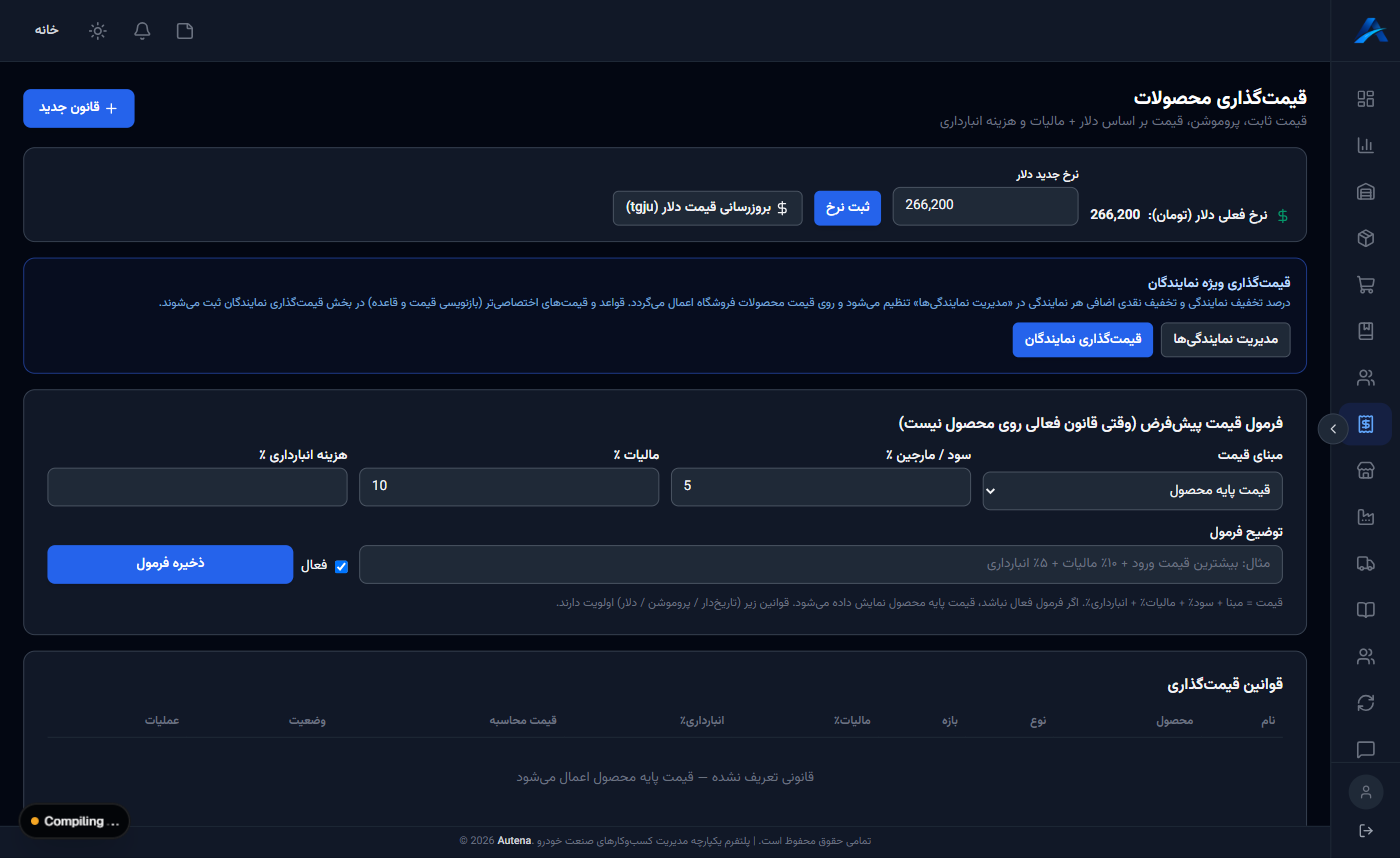Open the storefront icon in sidebar
The width and height of the screenshot is (1400, 858).
tap(1365, 471)
